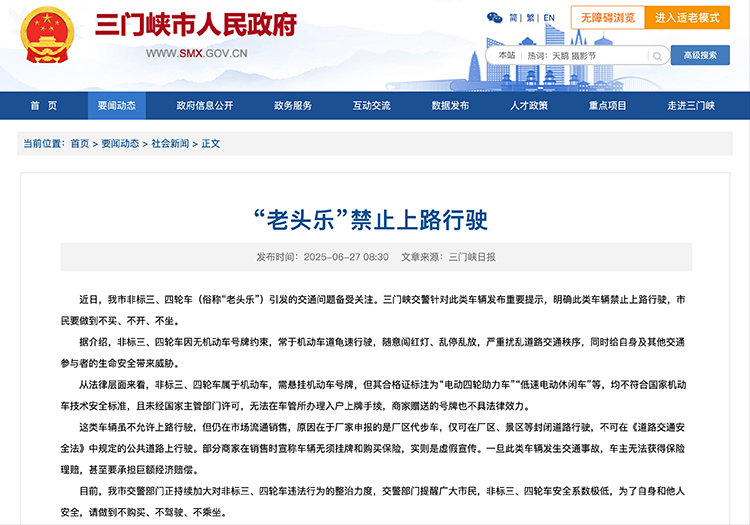Viewport: 750px width, 525px height.
Task: Click 社会新闻 breadcrumb link
Action: pyautogui.click(x=170, y=143)
